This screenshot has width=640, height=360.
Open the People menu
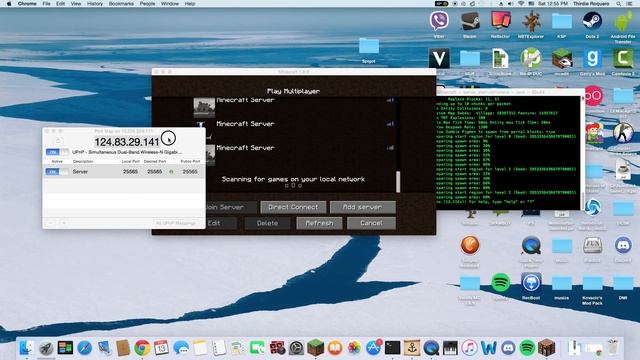[x=147, y=4]
